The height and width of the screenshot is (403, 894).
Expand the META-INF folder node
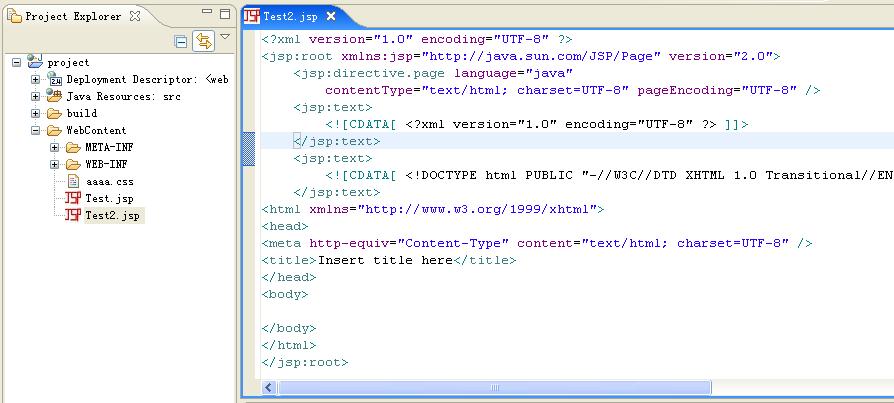(54, 148)
